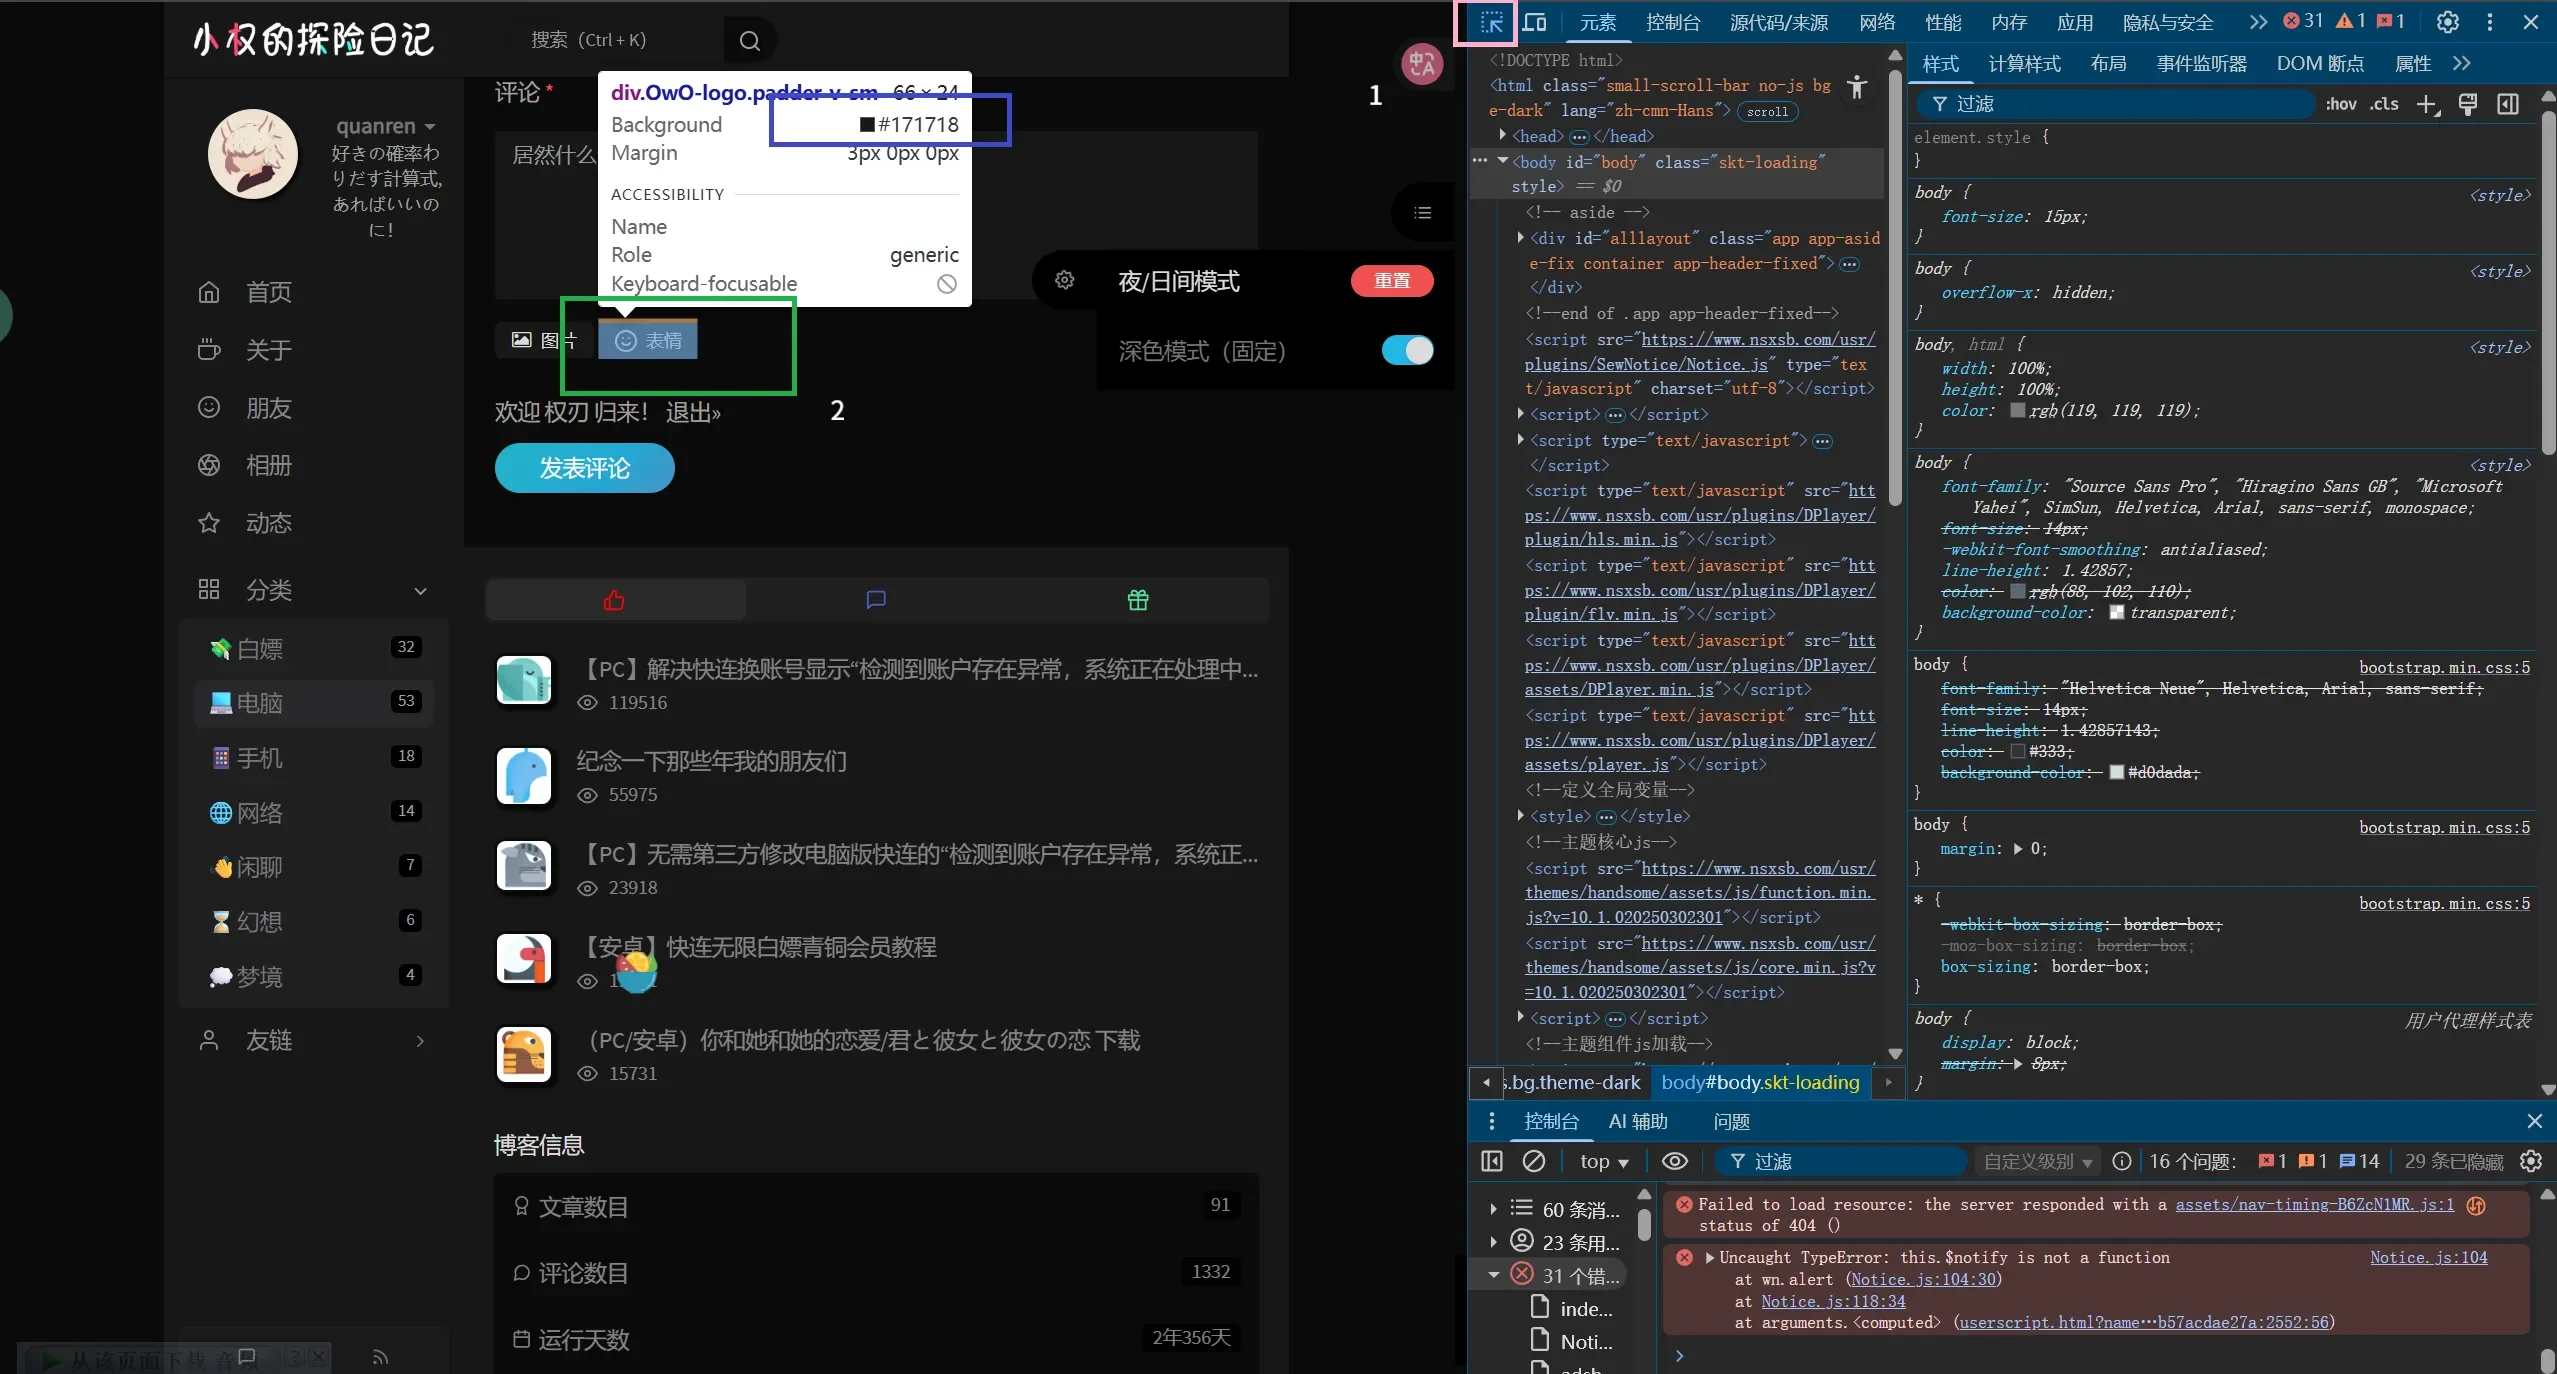Expand the 分类 categories chevron
2557x1374 pixels.
(x=420, y=591)
